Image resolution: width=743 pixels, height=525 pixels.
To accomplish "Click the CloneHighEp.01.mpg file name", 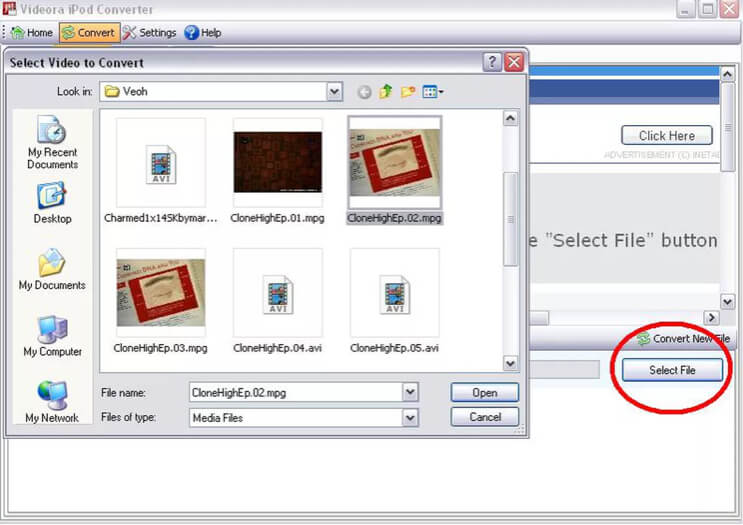I will tap(277, 218).
